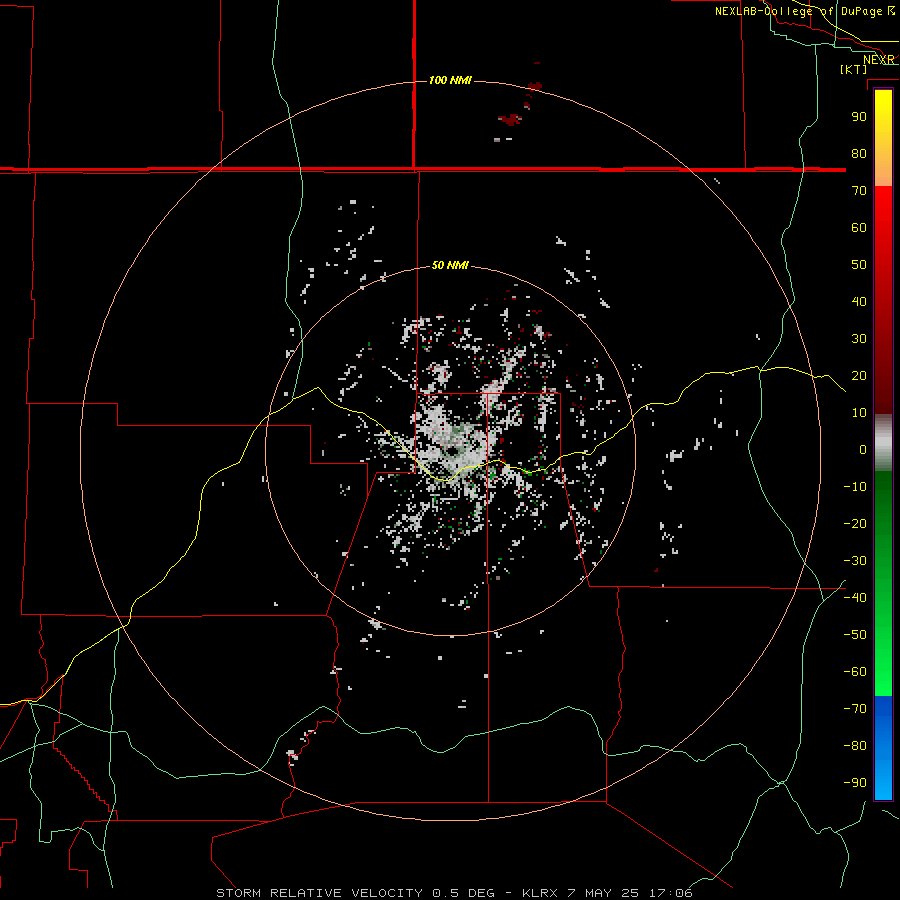Click the 100 NMI range ring label

coord(450,80)
